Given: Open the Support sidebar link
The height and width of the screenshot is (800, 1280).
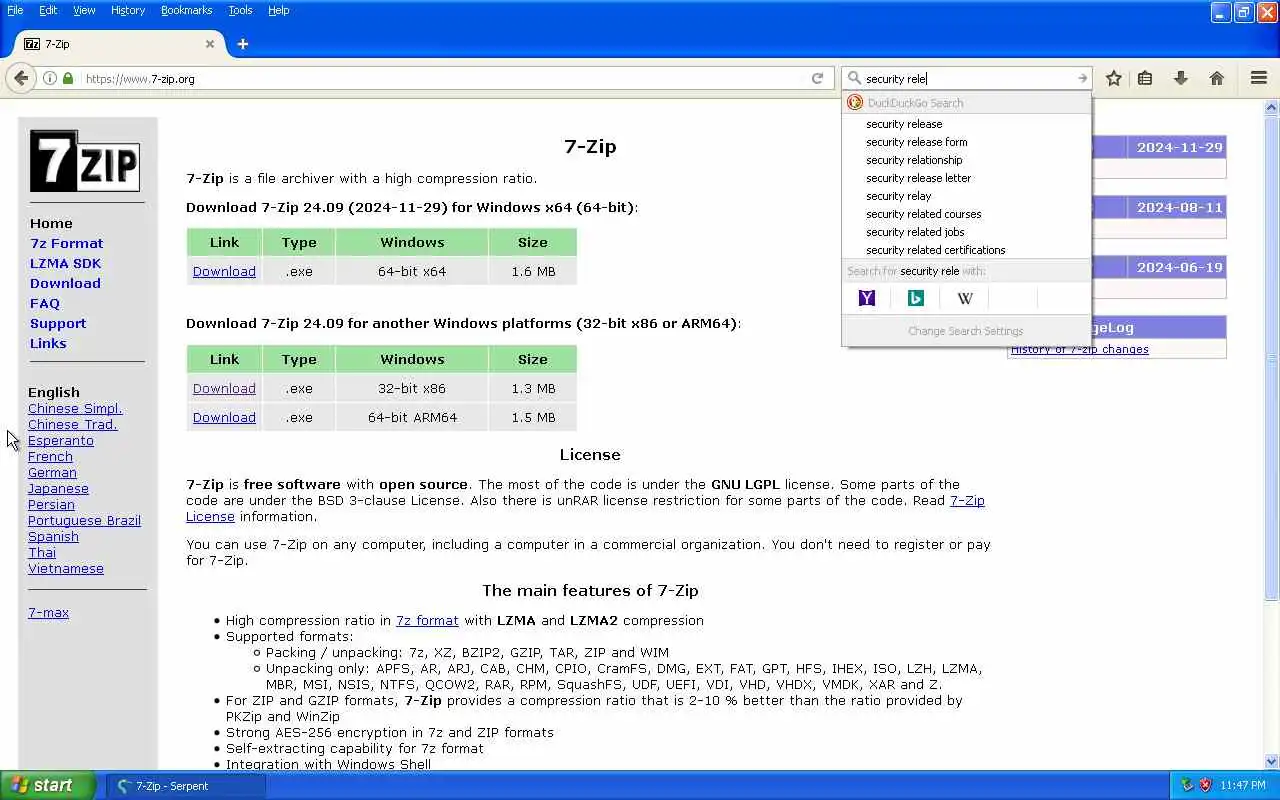Looking at the screenshot, I should [x=58, y=323].
